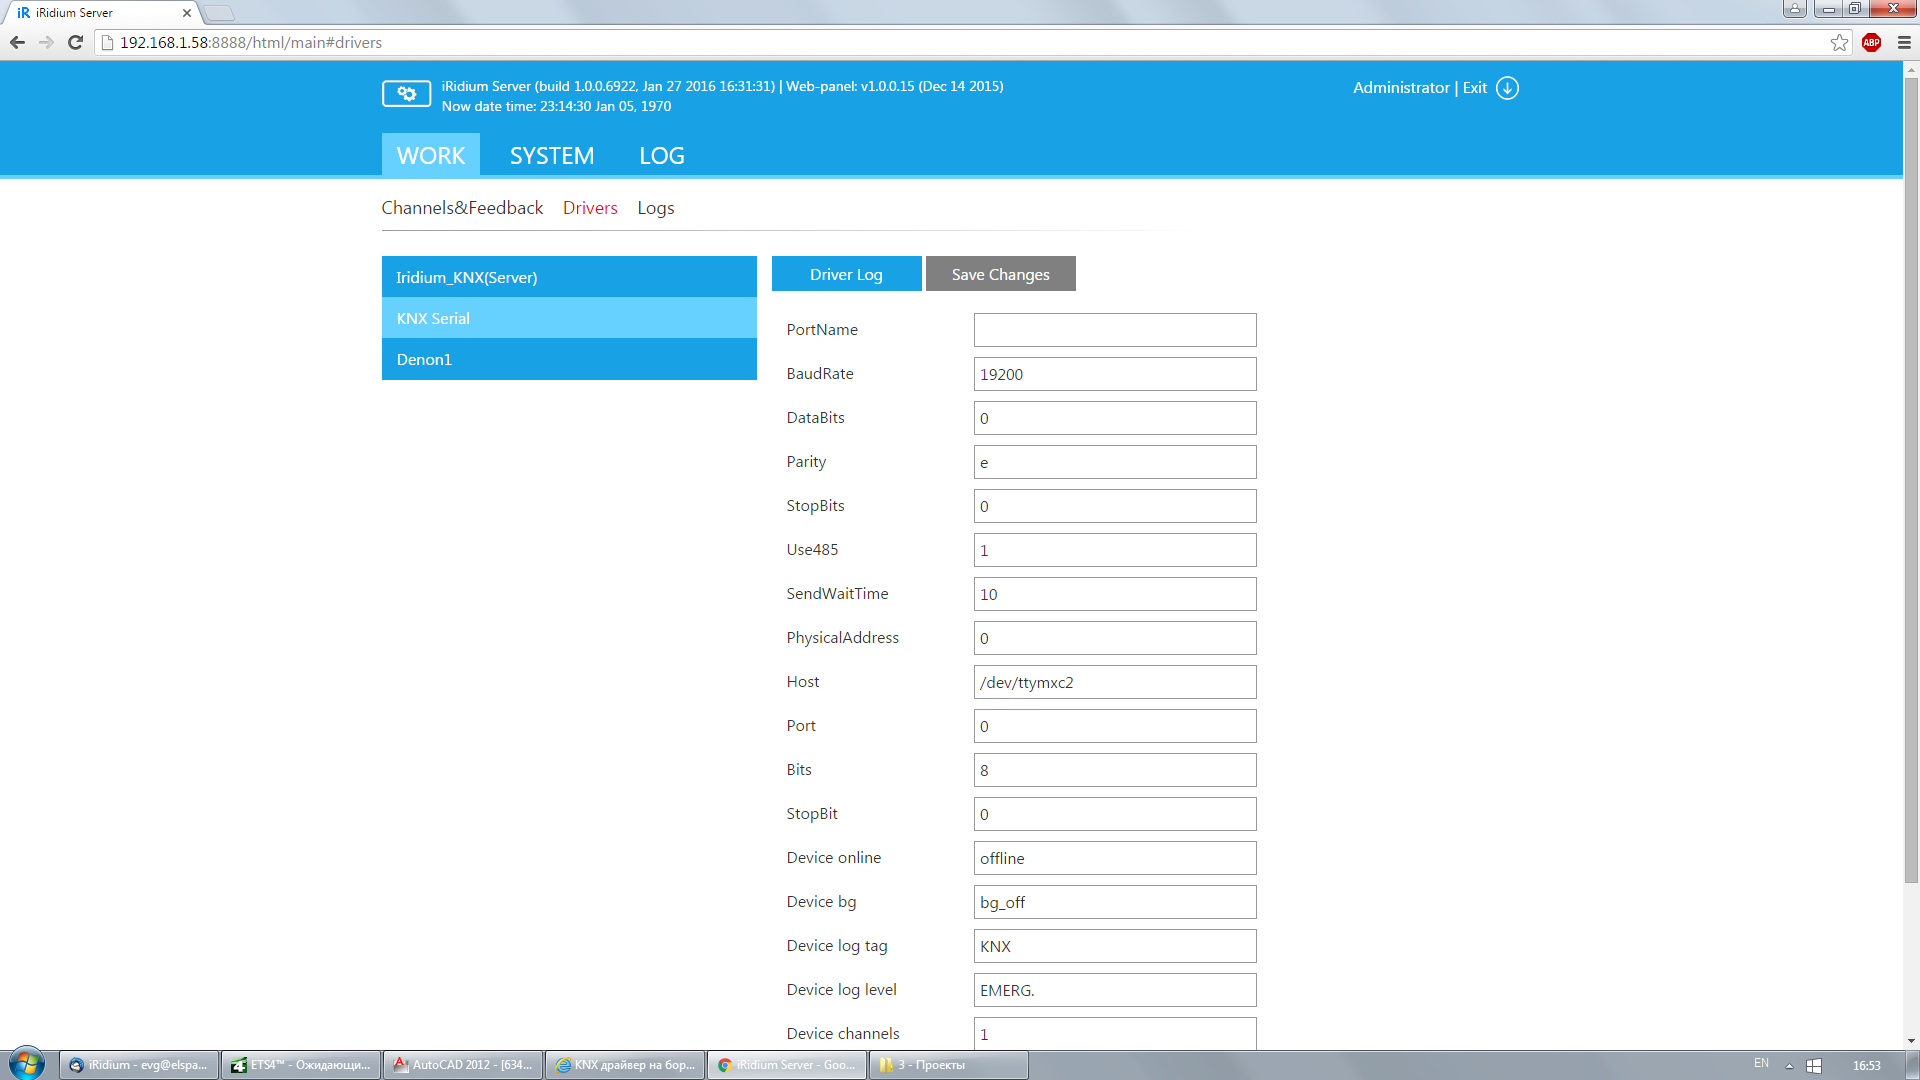
Task: Open AutoCAD 2012 taskbar item
Action: [x=463, y=1065]
